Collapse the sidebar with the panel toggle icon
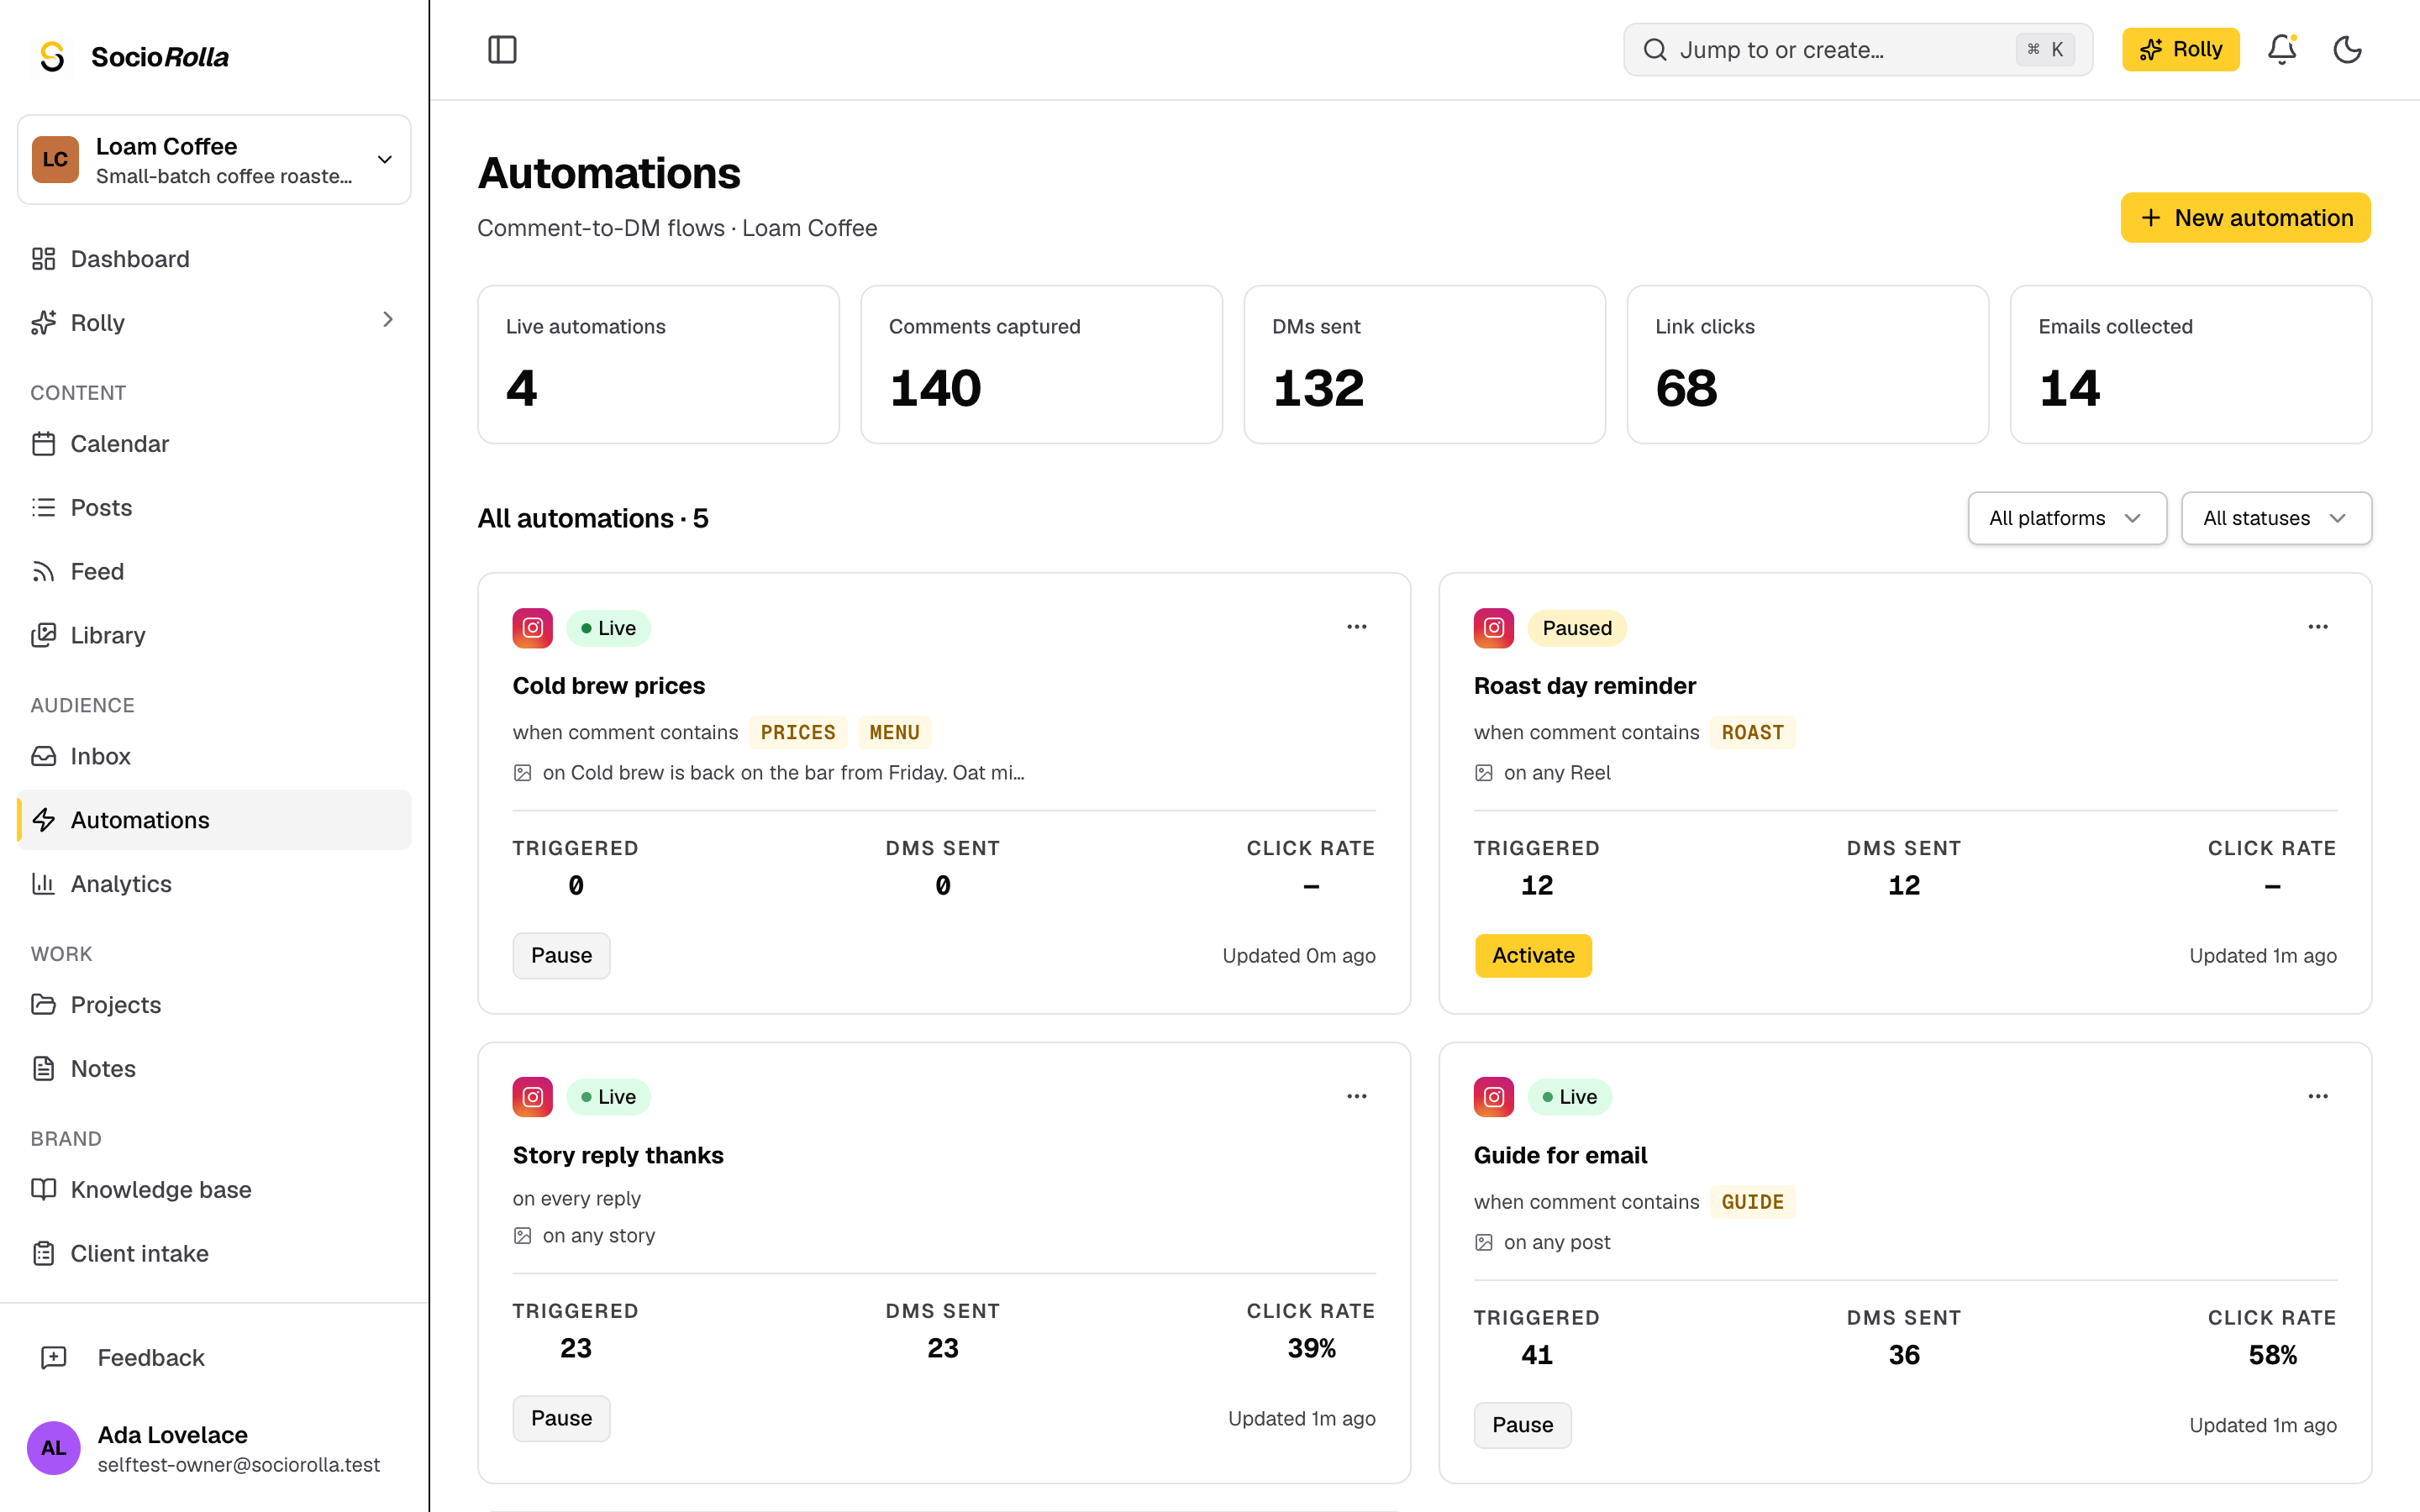 click(502, 50)
